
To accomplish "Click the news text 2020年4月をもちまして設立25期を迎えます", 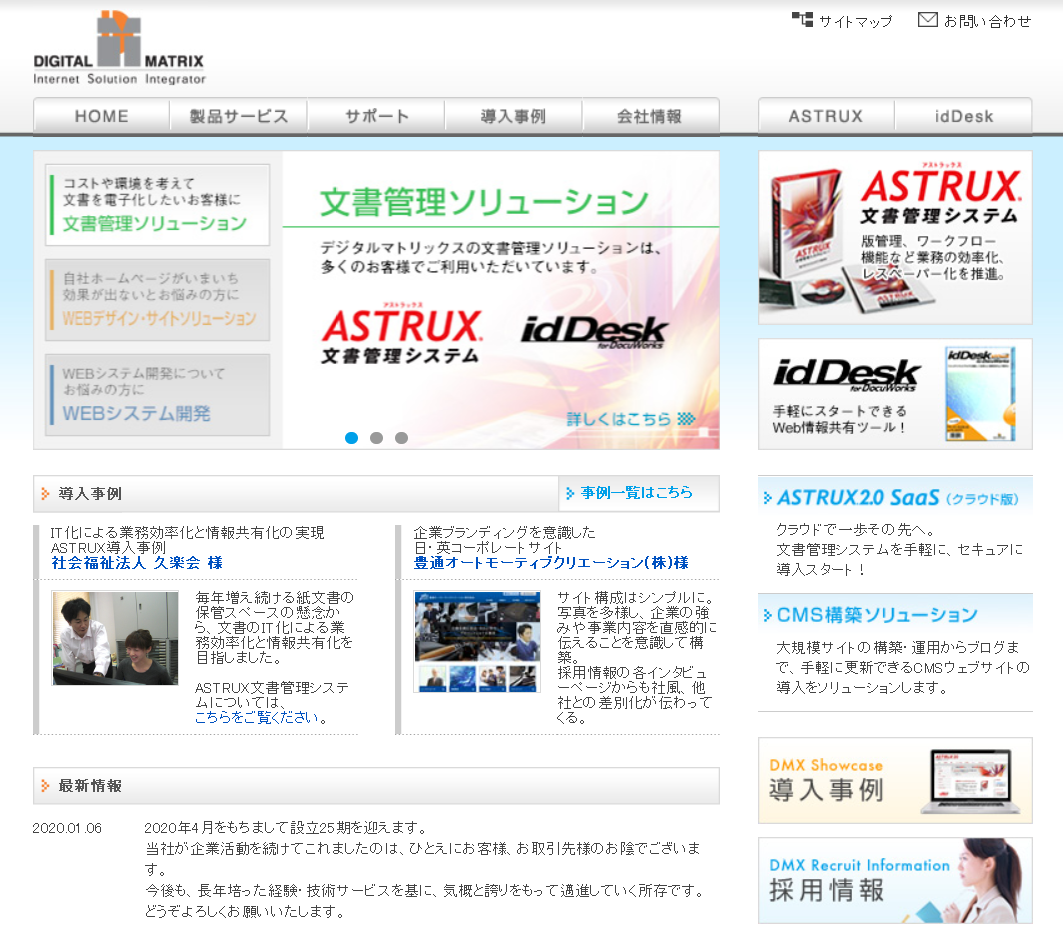I will pos(286,828).
